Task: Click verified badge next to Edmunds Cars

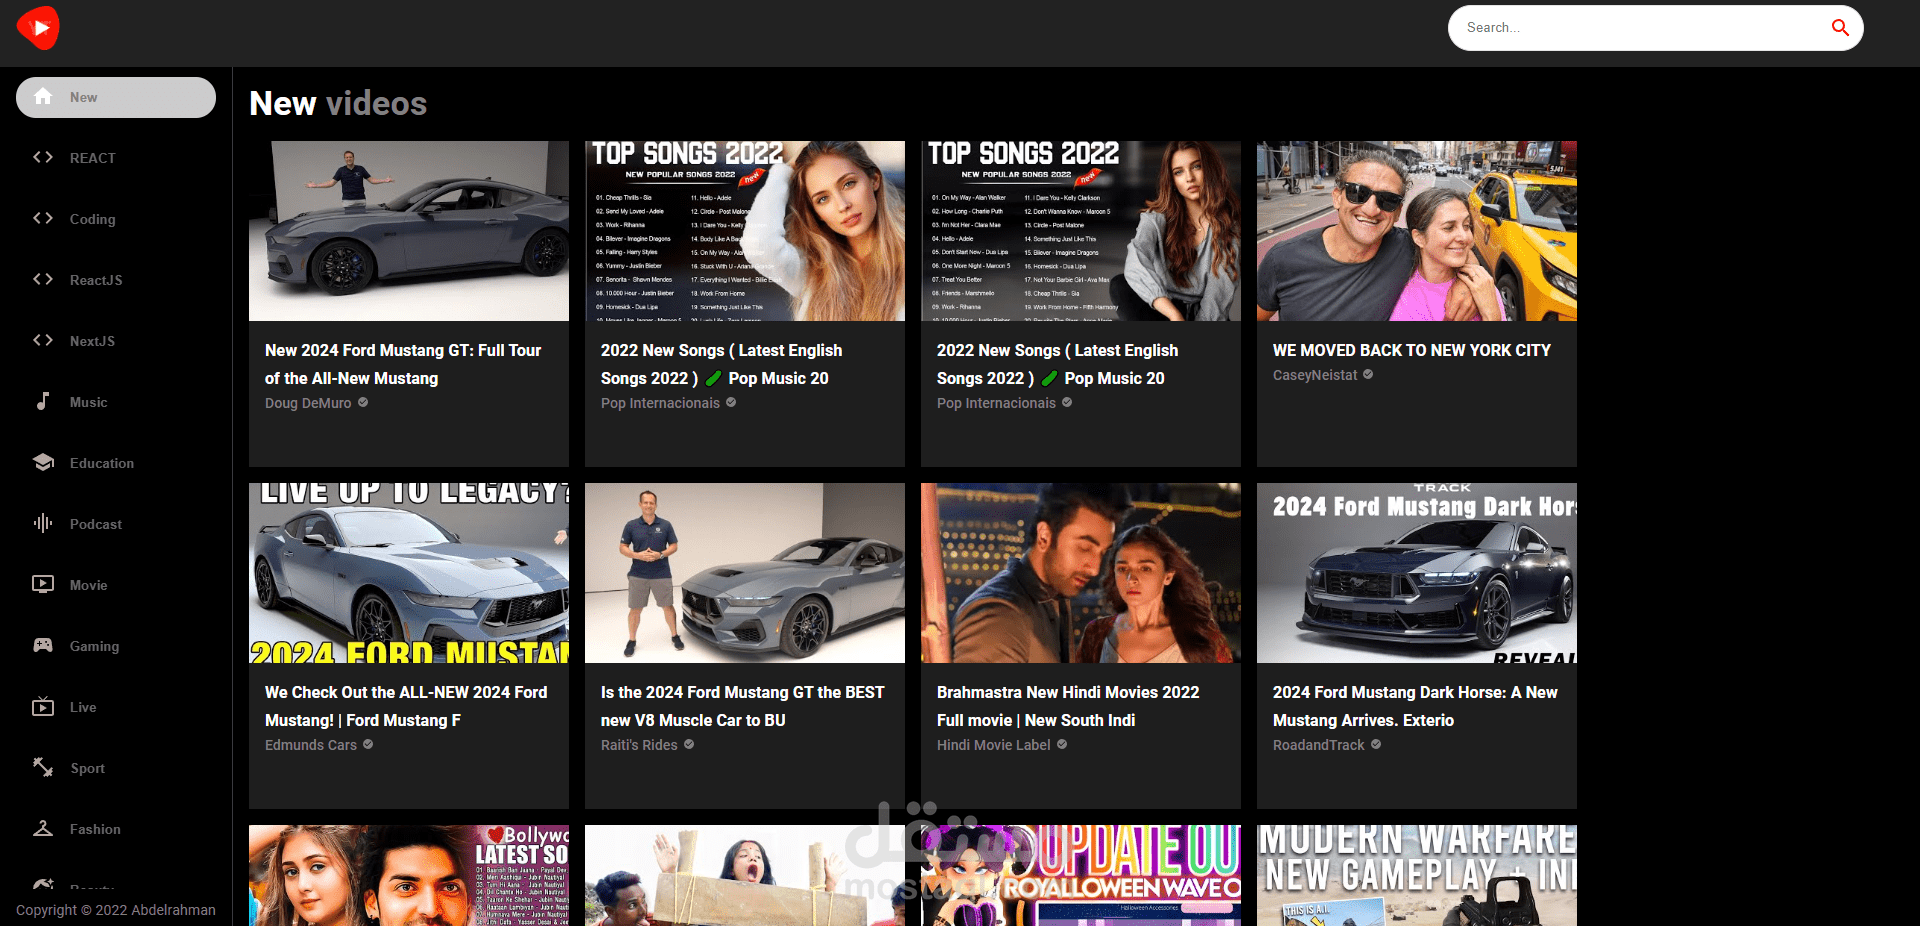Action: tap(368, 744)
